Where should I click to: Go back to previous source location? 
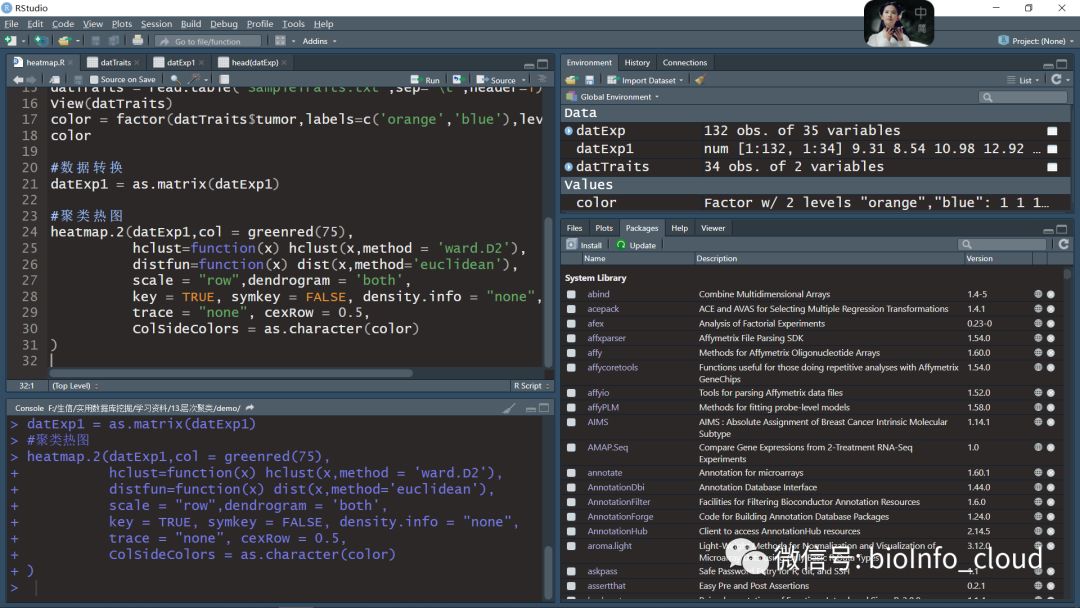click(x=18, y=80)
